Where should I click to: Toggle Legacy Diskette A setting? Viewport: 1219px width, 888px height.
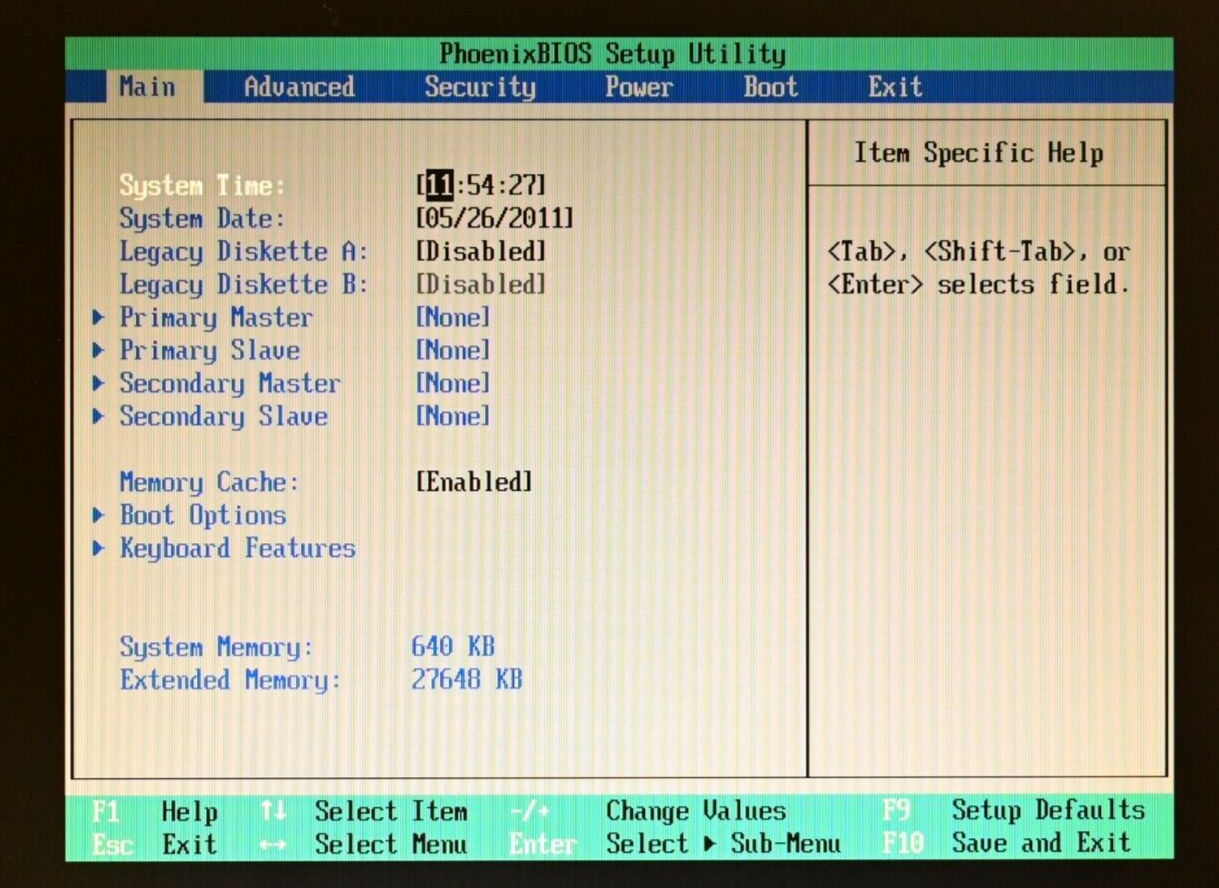[479, 252]
